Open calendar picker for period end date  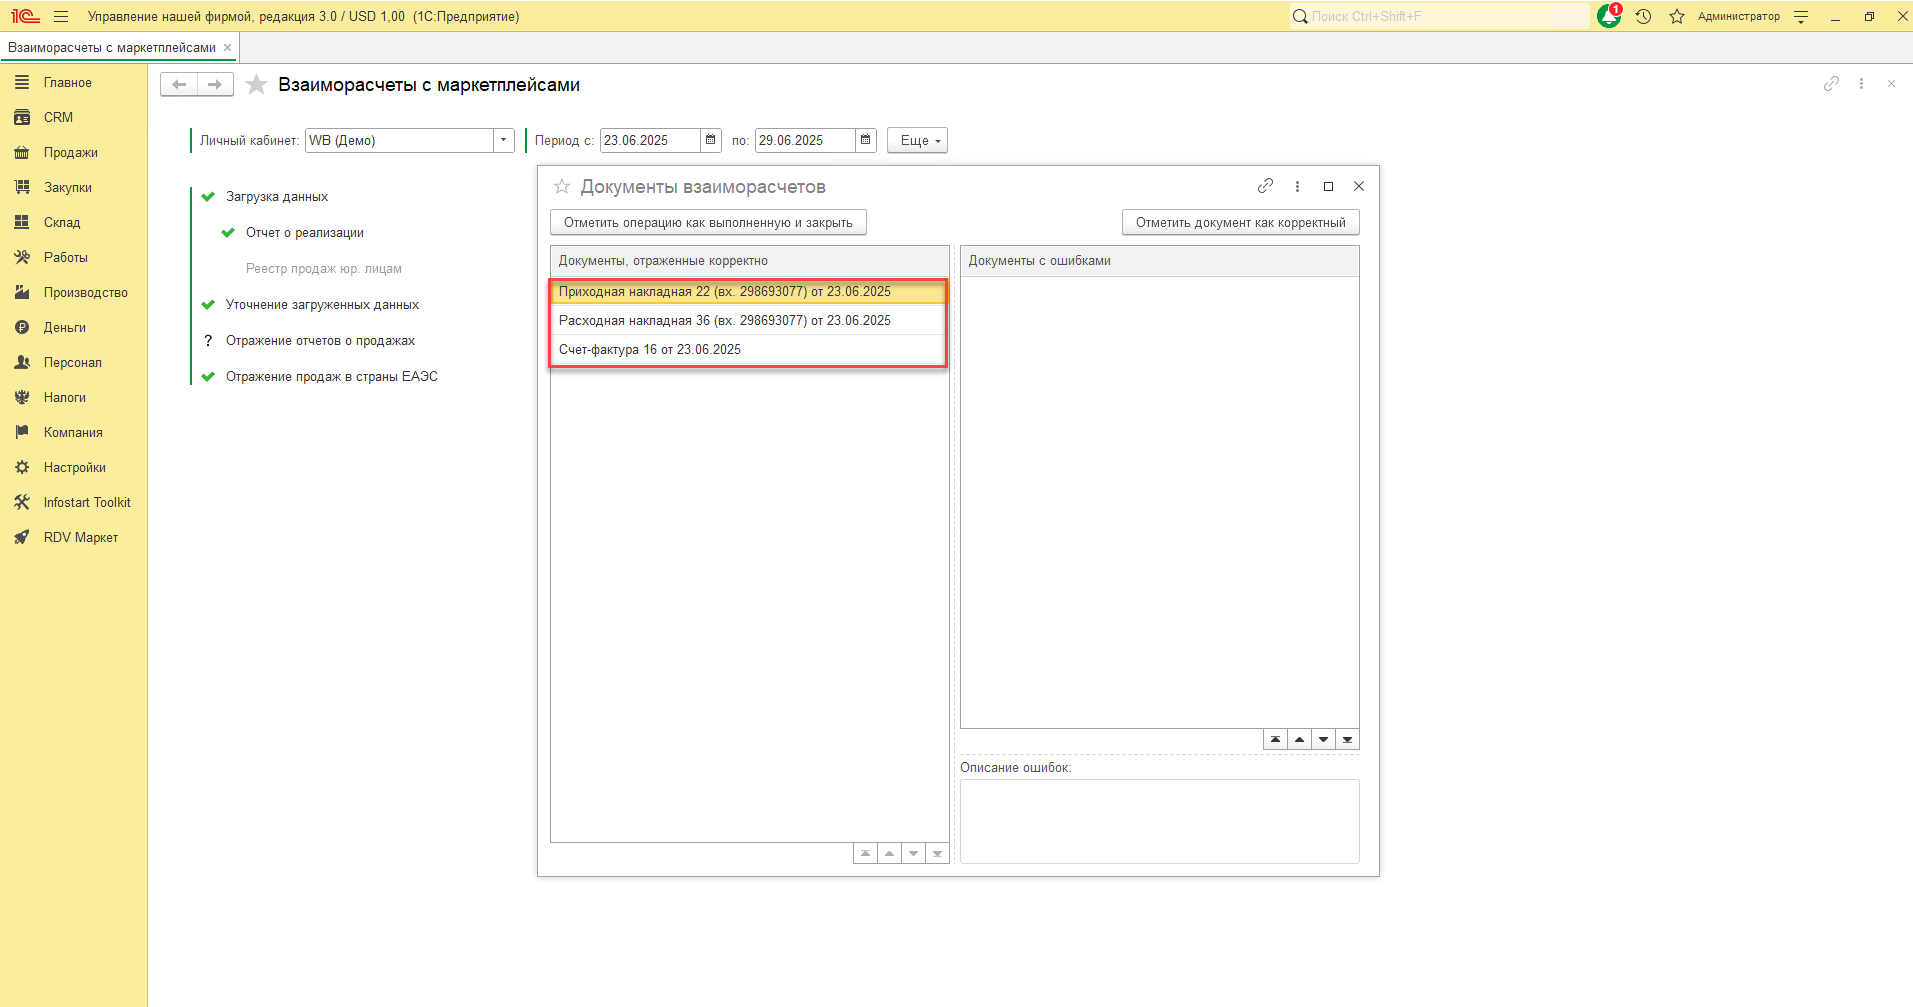point(866,140)
